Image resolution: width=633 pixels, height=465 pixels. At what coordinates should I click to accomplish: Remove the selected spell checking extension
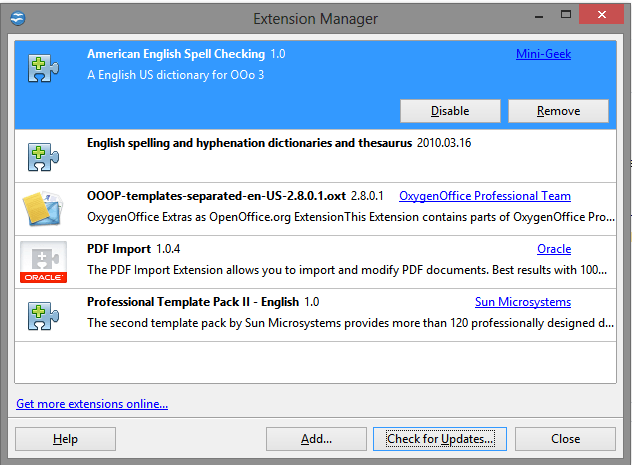tap(558, 111)
